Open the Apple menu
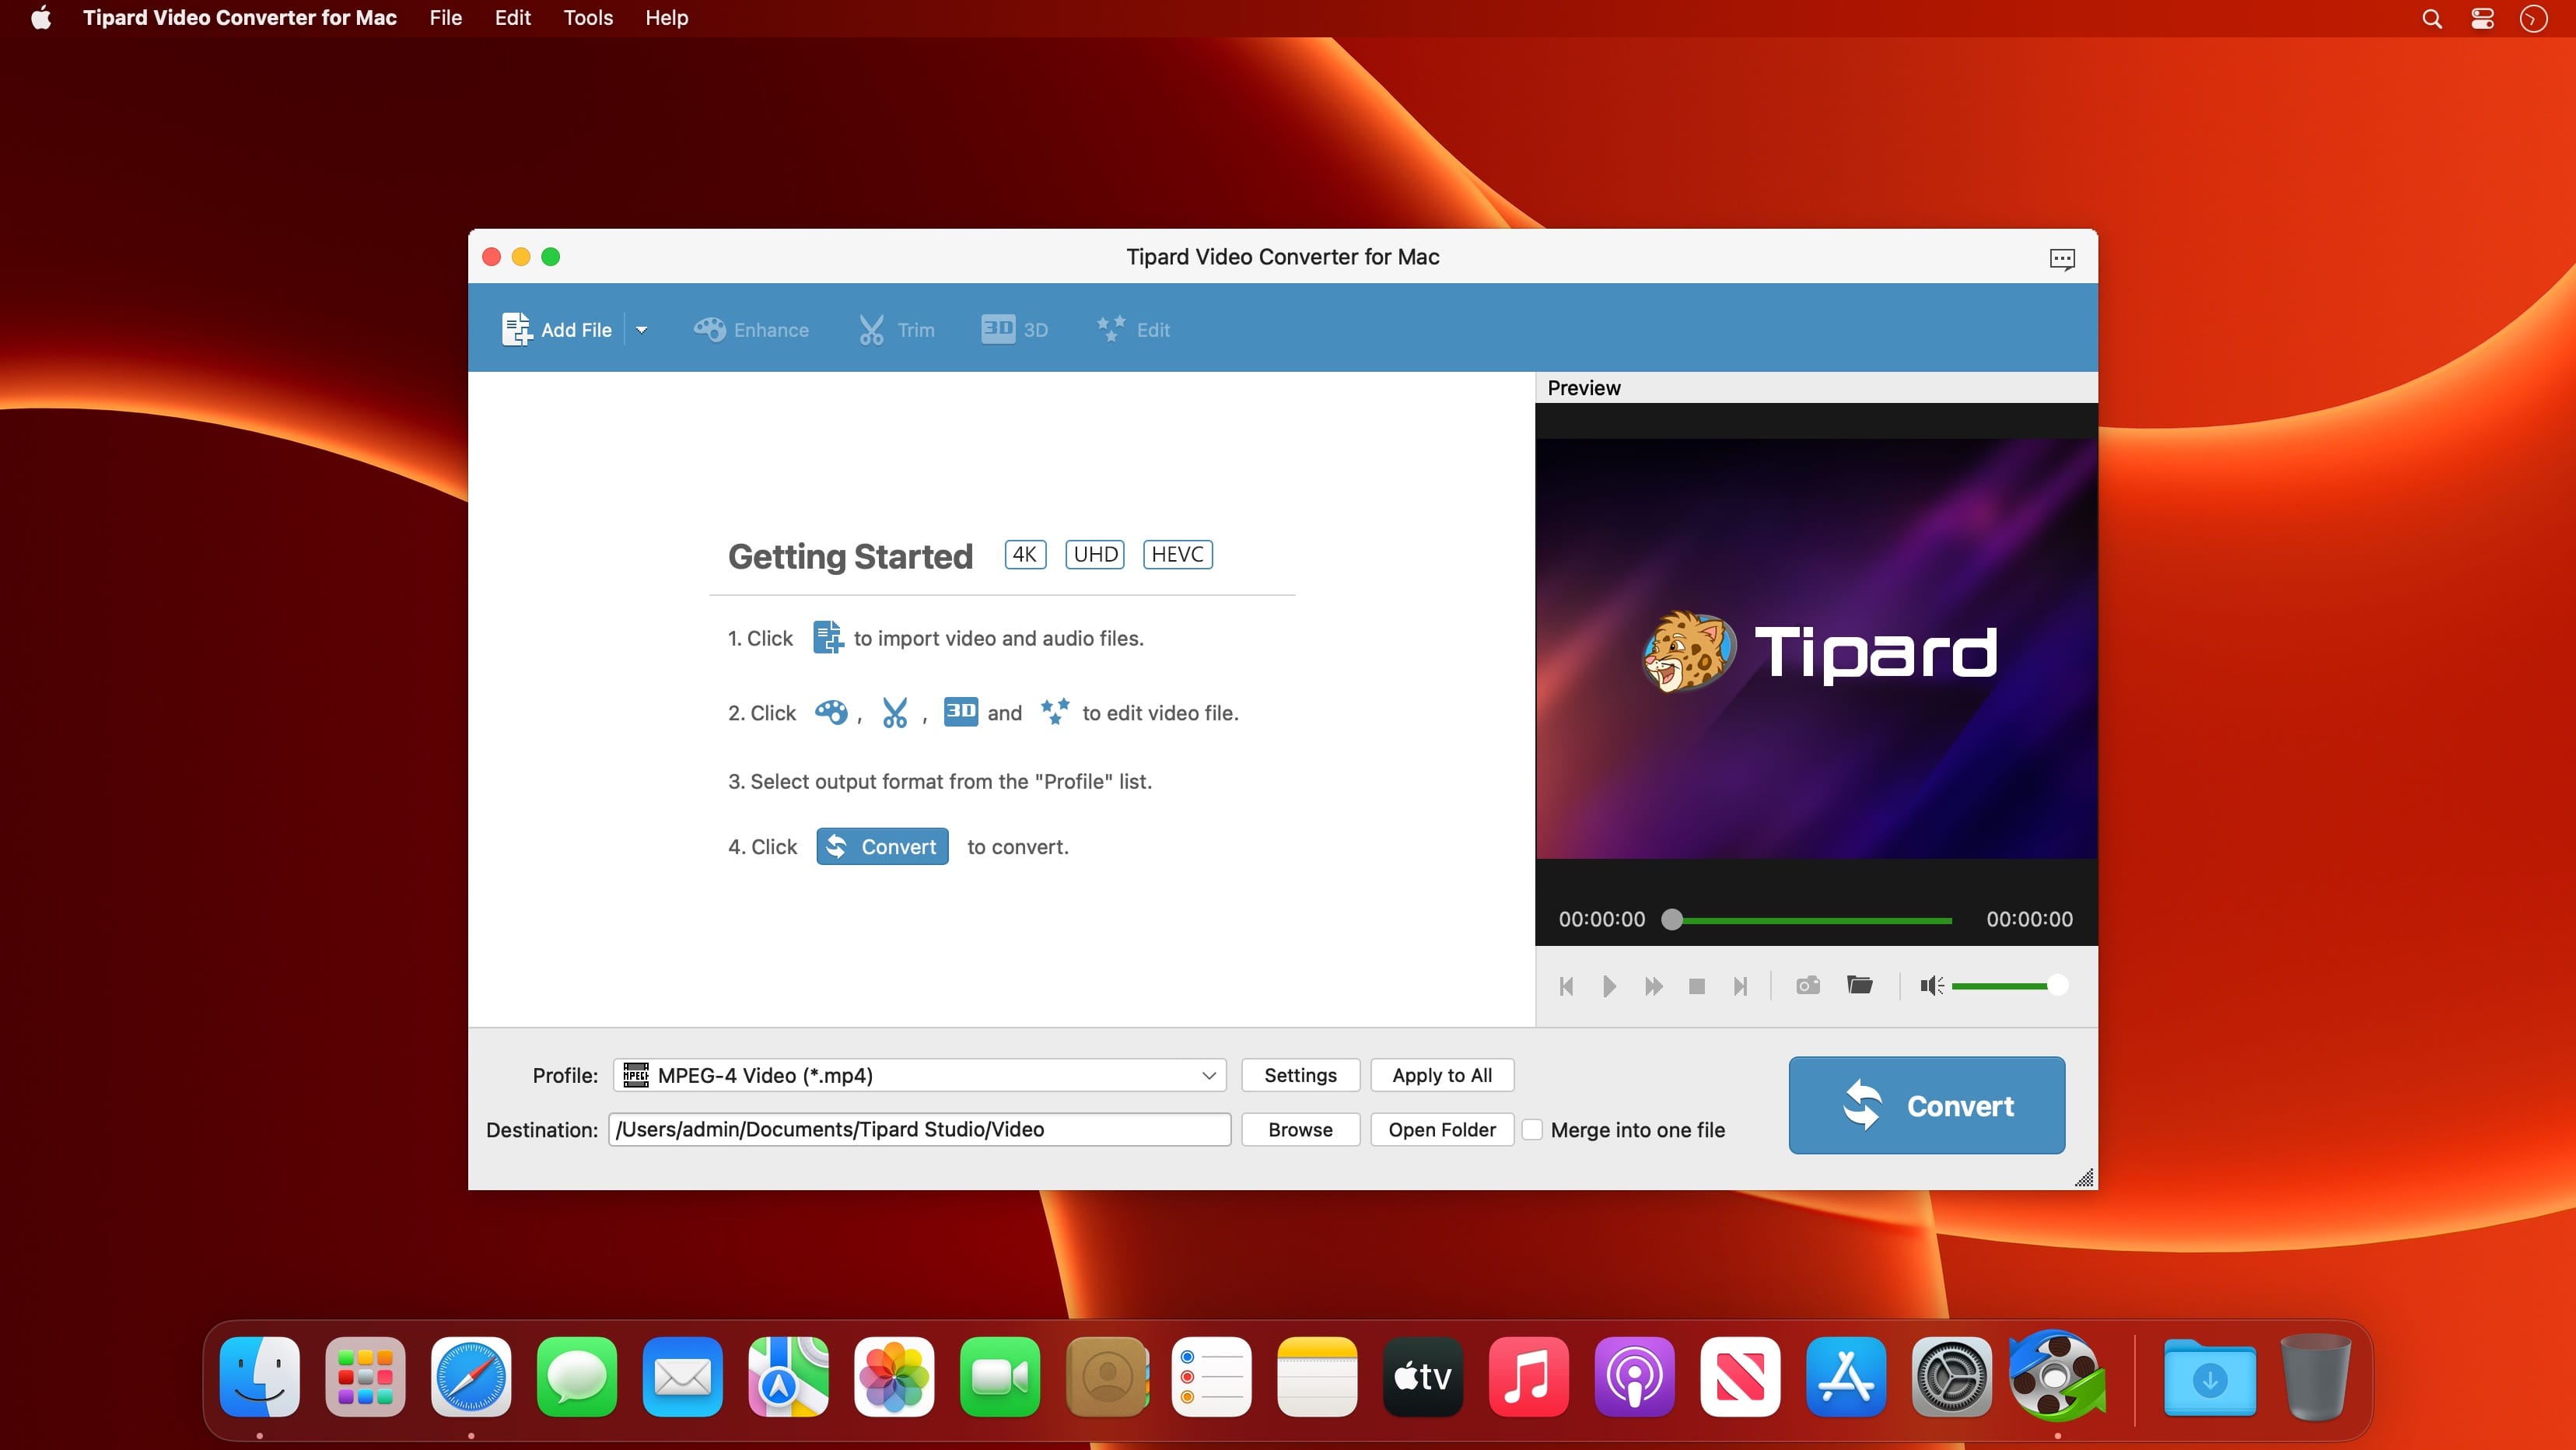 (x=41, y=18)
